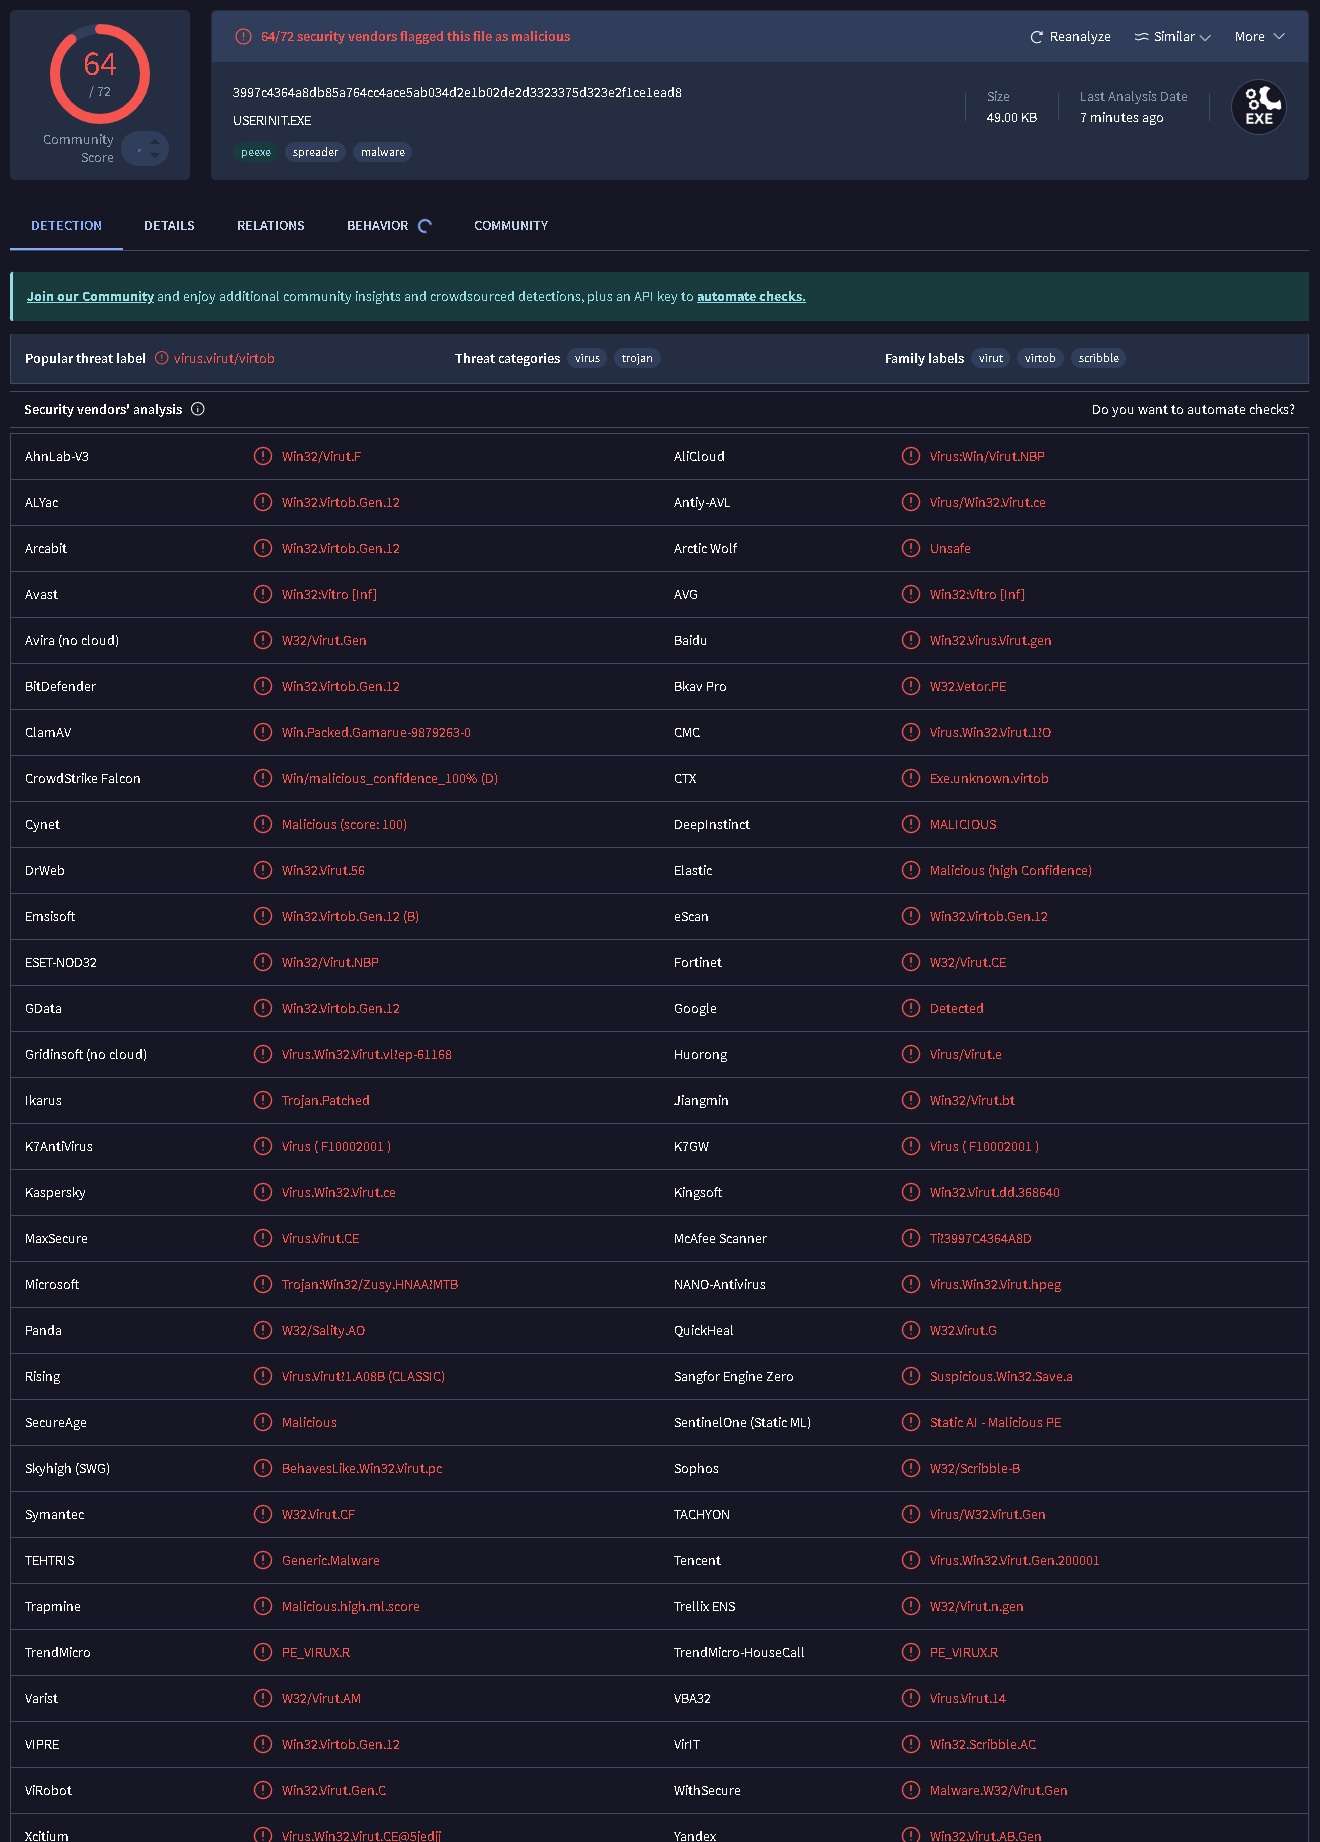Image resolution: width=1320 pixels, height=1842 pixels.
Task: Click the warning icon in malicious banner
Action: click(243, 37)
